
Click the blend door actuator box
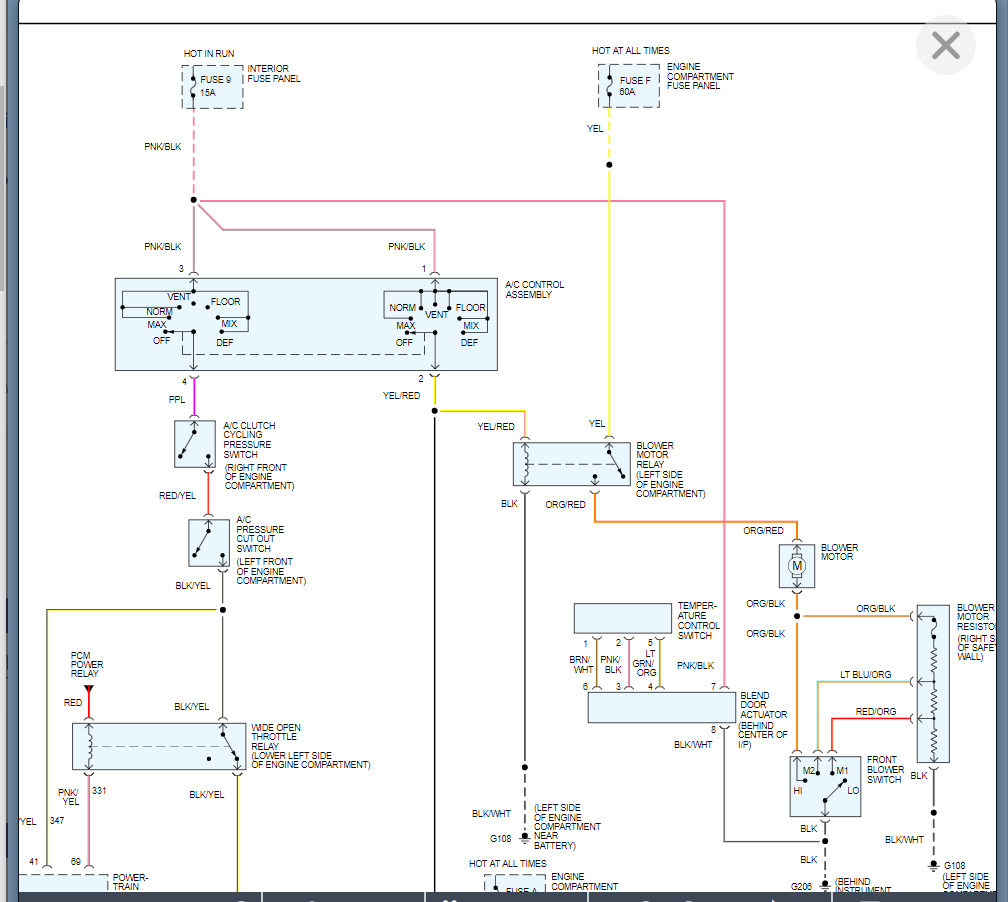pyautogui.click(x=662, y=707)
